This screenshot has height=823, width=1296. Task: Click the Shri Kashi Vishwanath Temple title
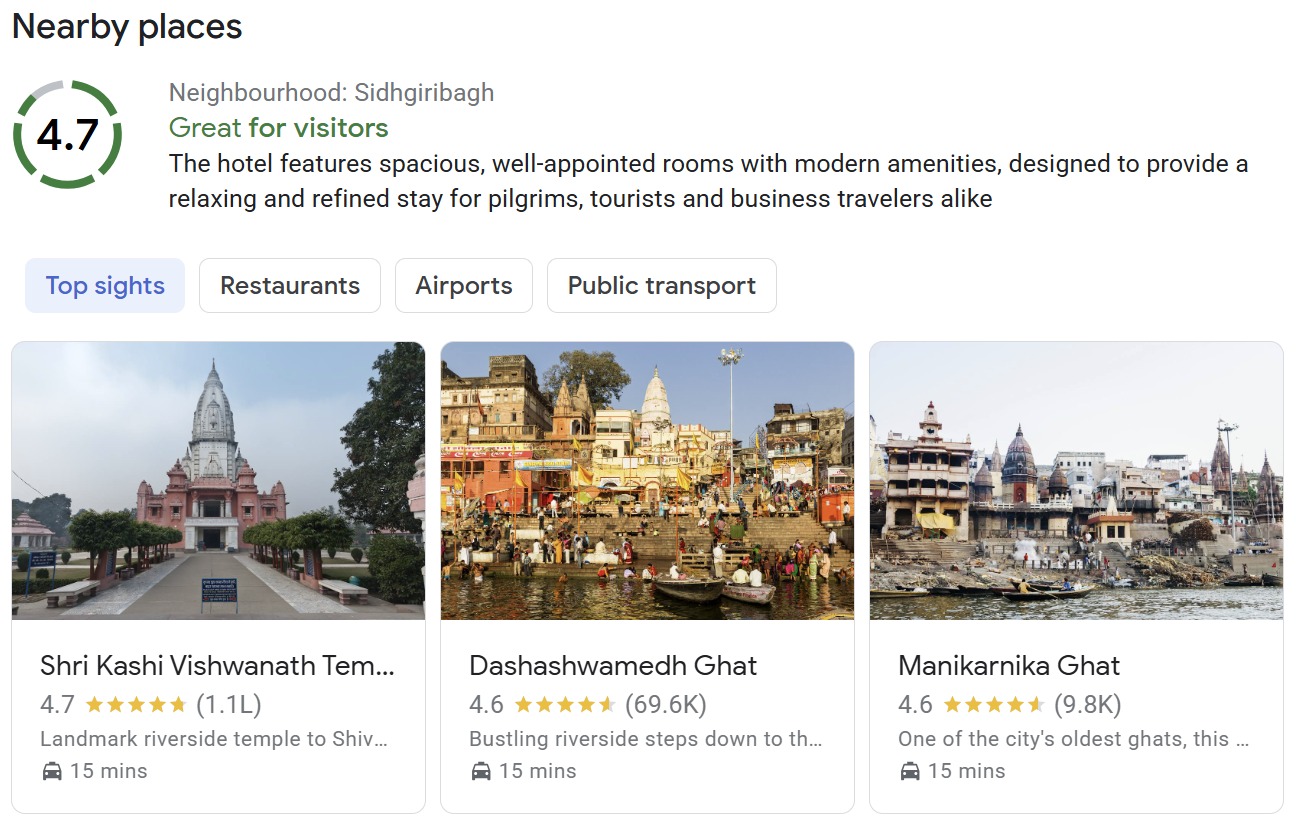point(217,666)
